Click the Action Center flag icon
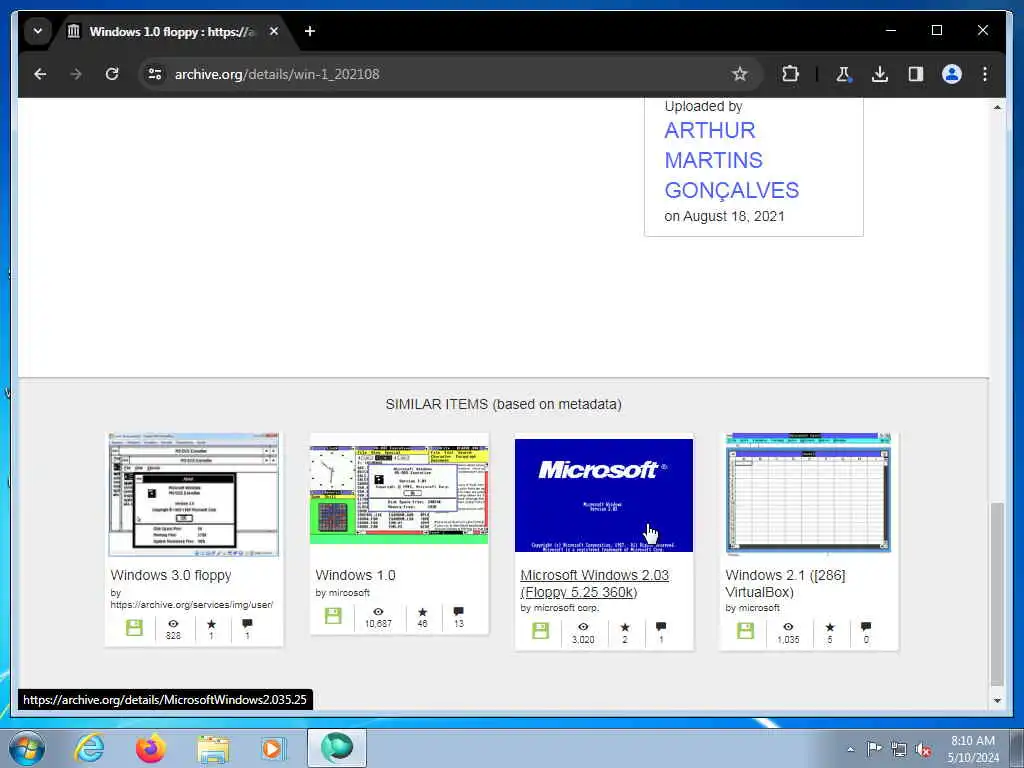 874,749
